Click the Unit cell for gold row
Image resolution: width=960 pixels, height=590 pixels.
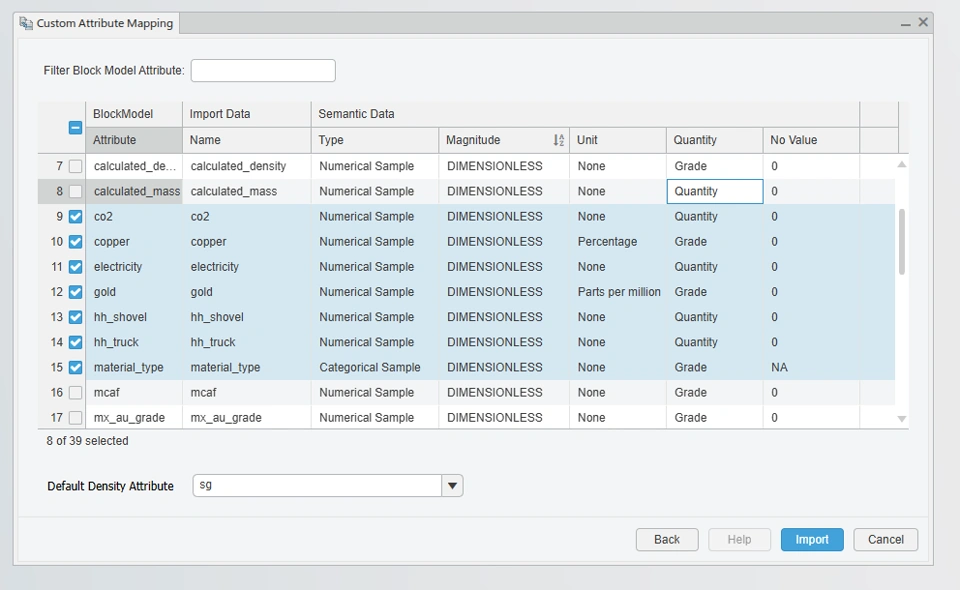coord(618,292)
